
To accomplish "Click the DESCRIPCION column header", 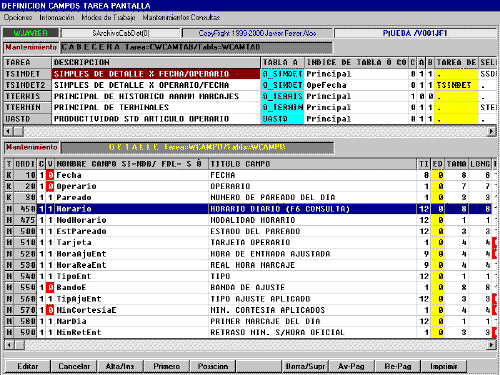I will [x=156, y=62].
